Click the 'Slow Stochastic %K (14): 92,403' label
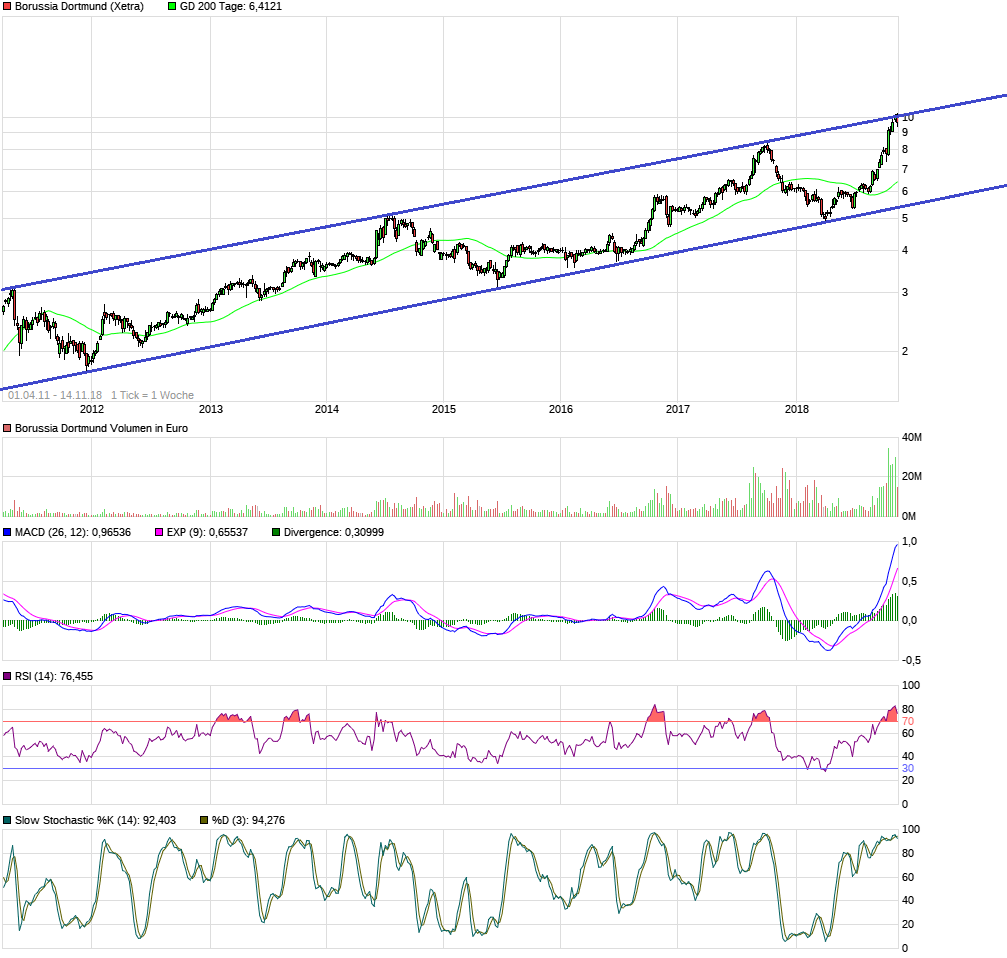The height and width of the screenshot is (958, 1007). (x=95, y=820)
